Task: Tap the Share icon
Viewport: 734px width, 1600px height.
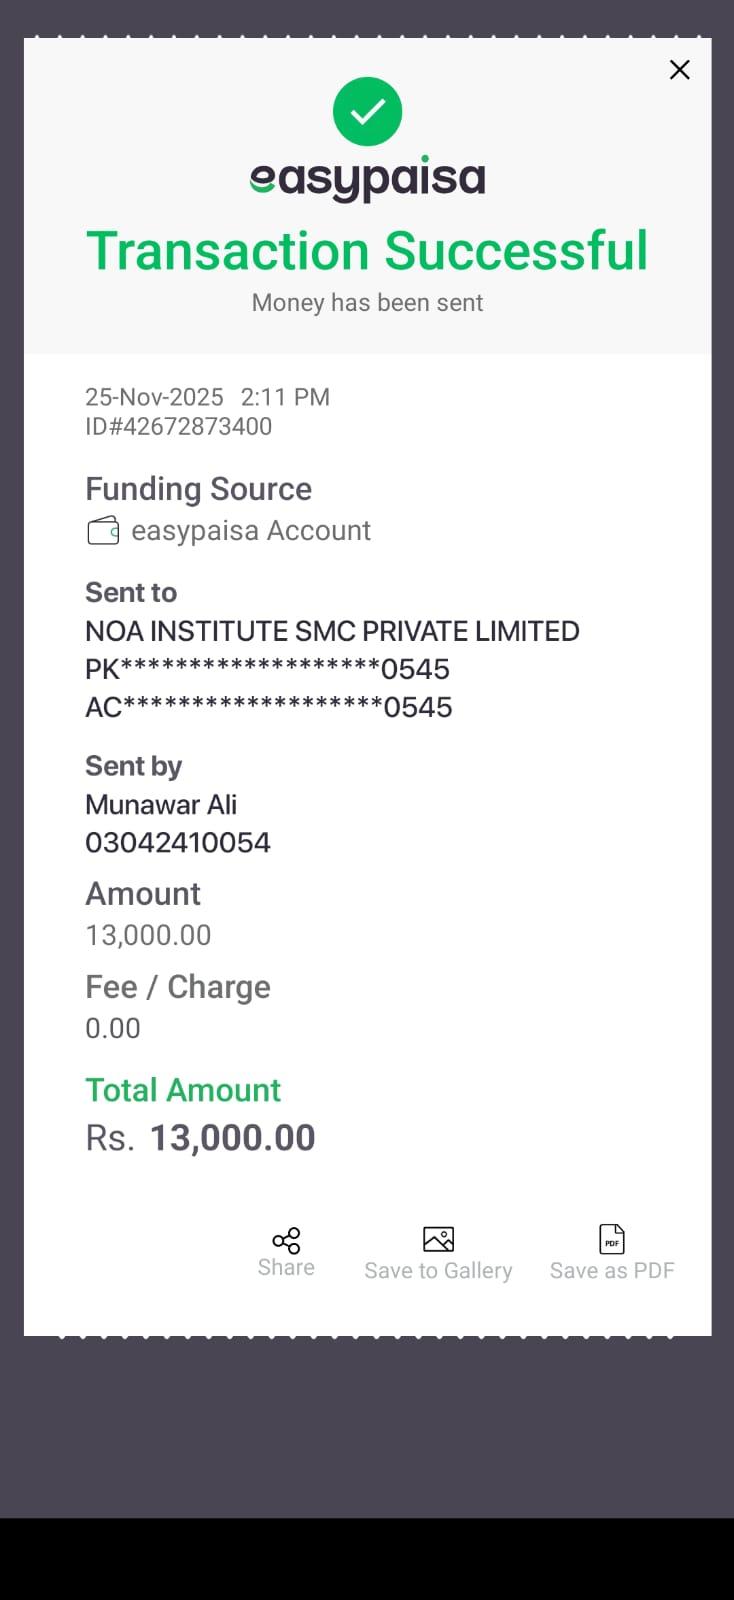Action: (x=286, y=1241)
